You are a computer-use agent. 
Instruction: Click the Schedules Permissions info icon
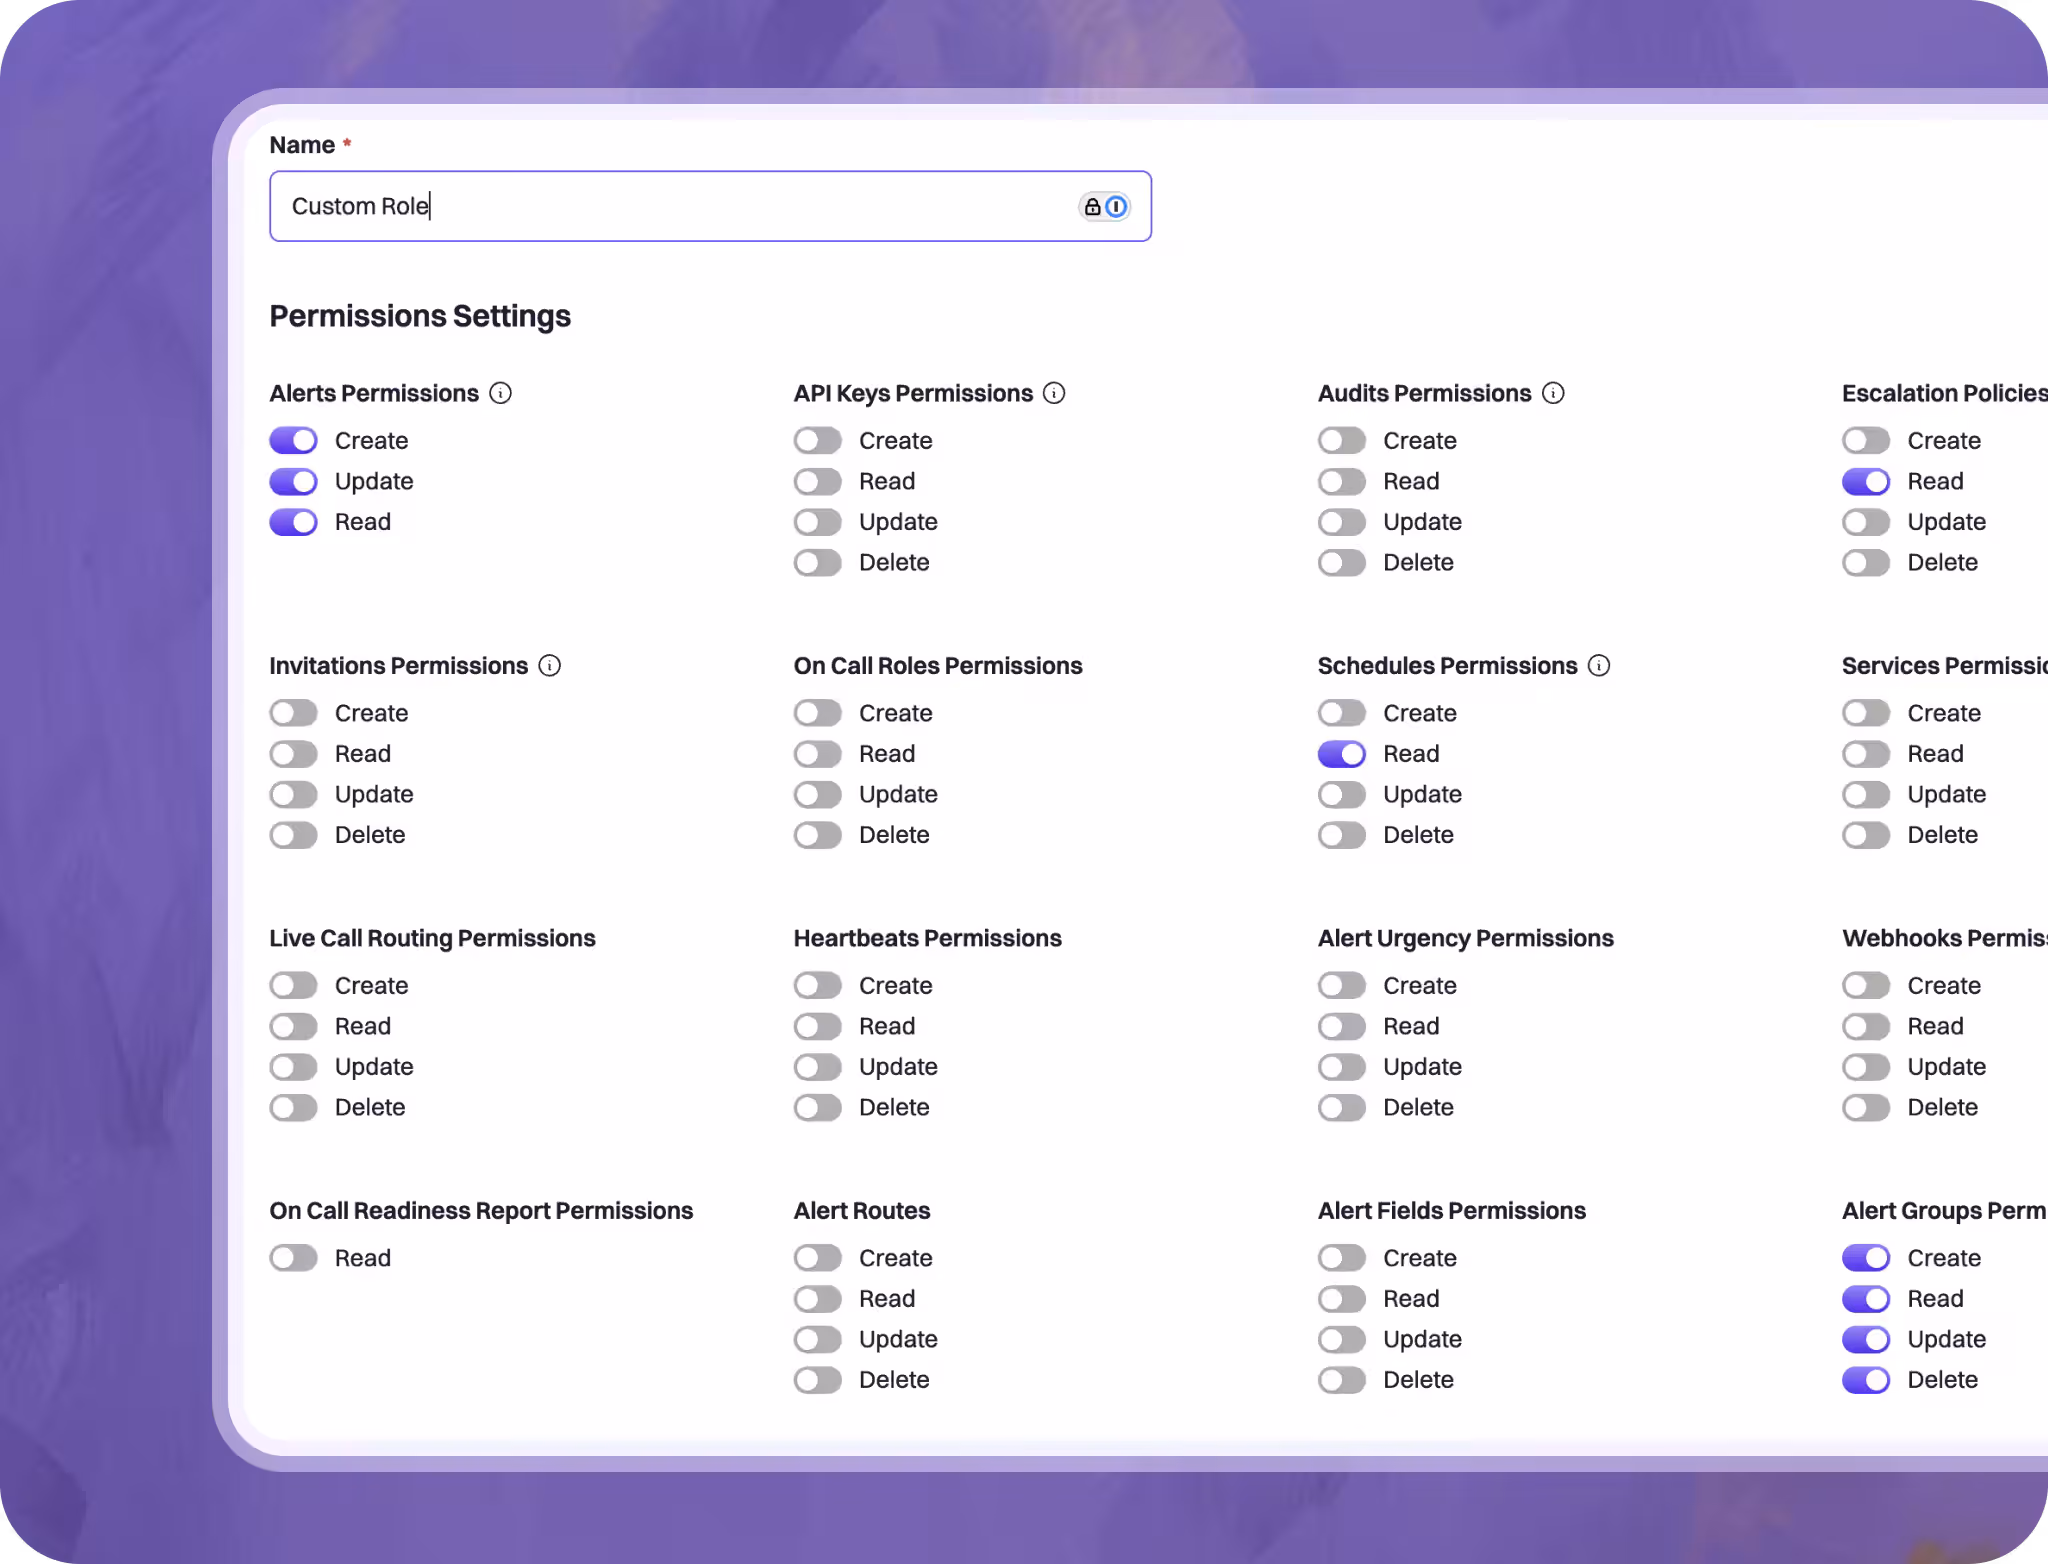[1599, 665]
